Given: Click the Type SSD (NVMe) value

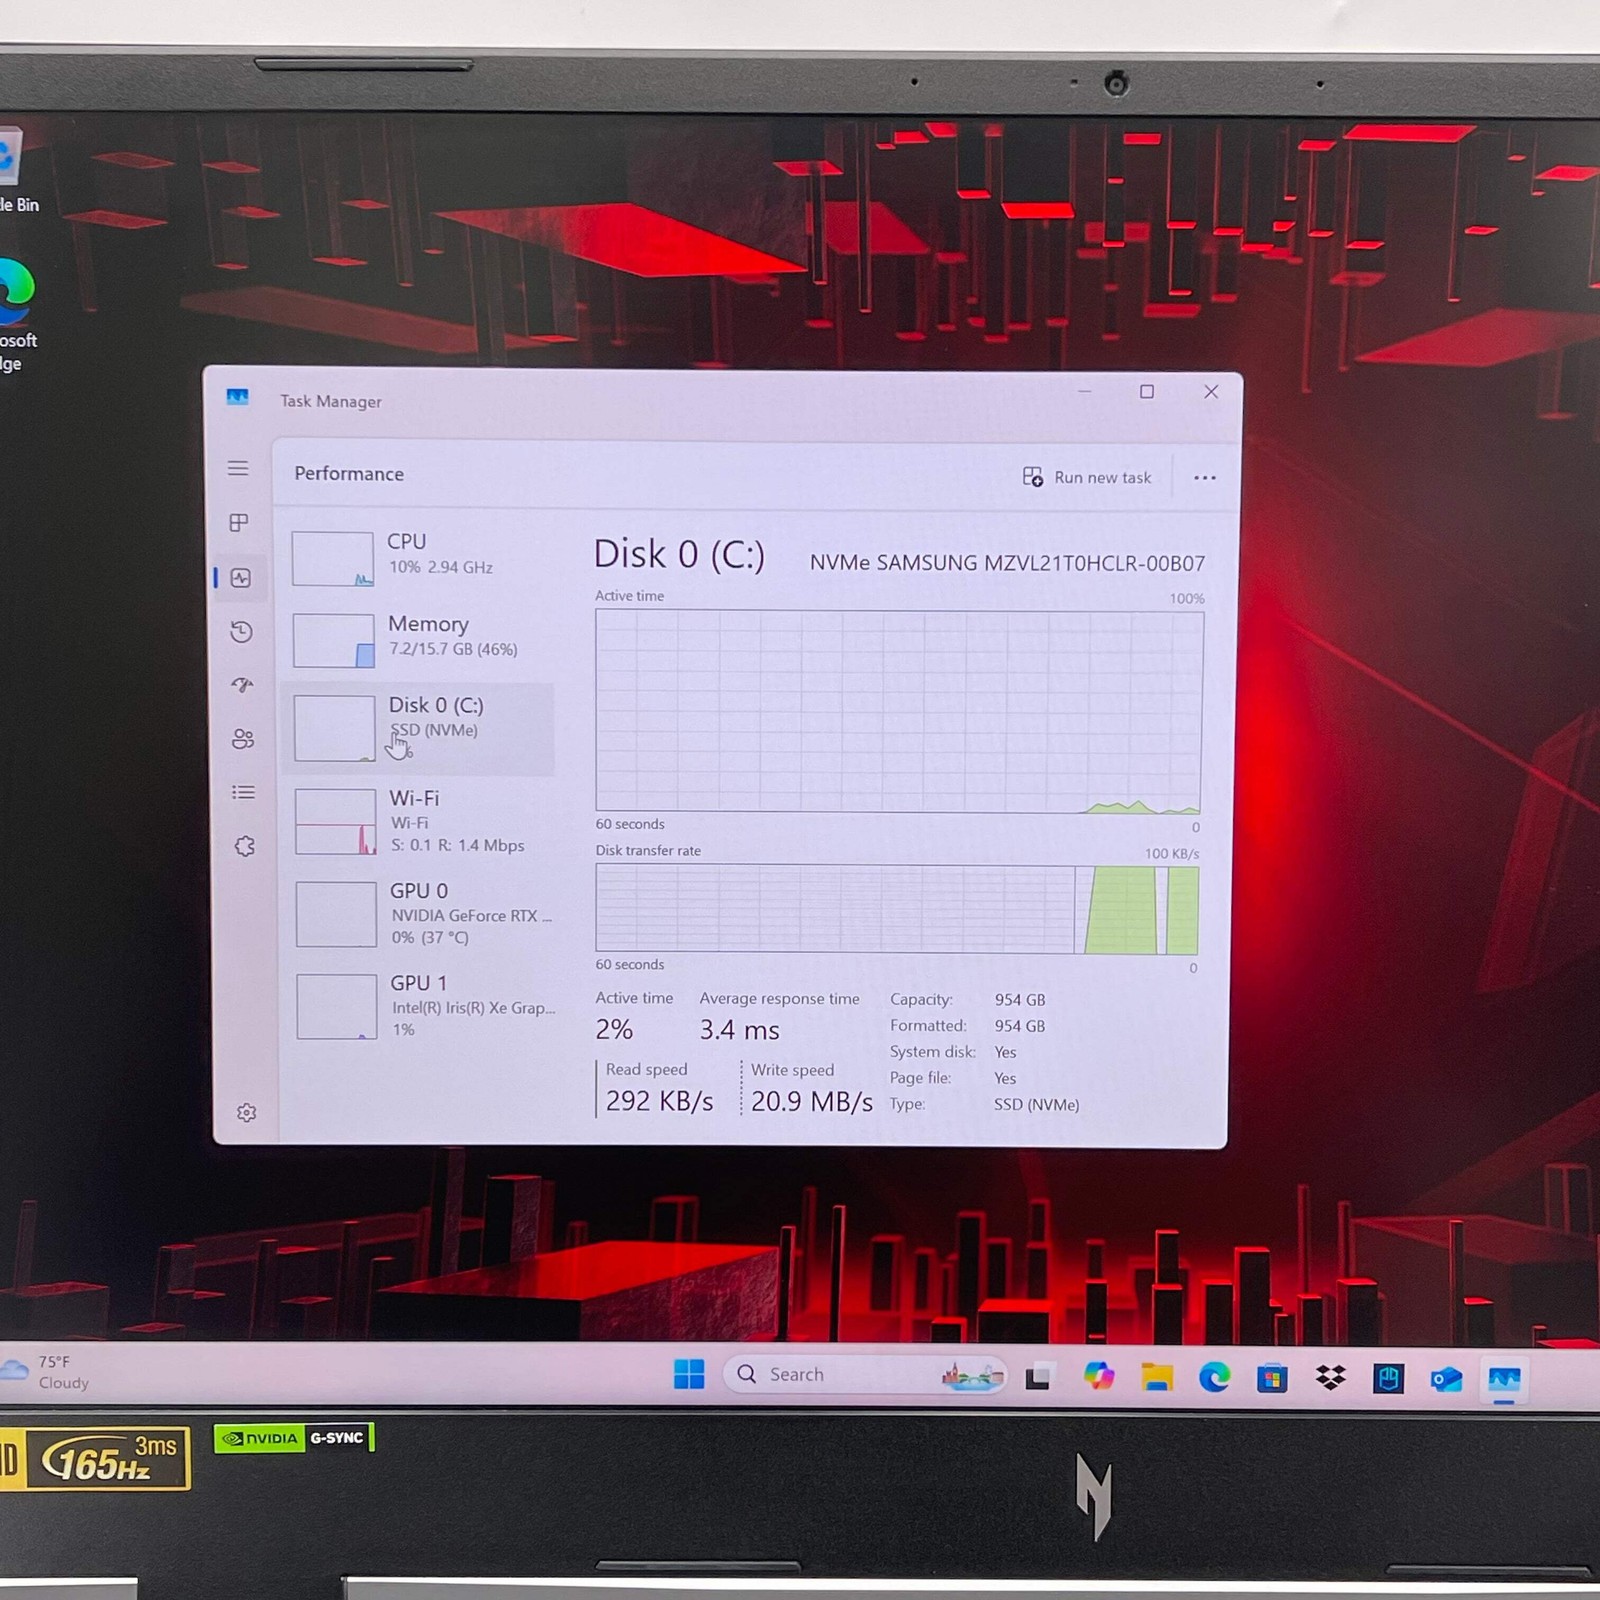Looking at the screenshot, I should click(x=1036, y=1105).
